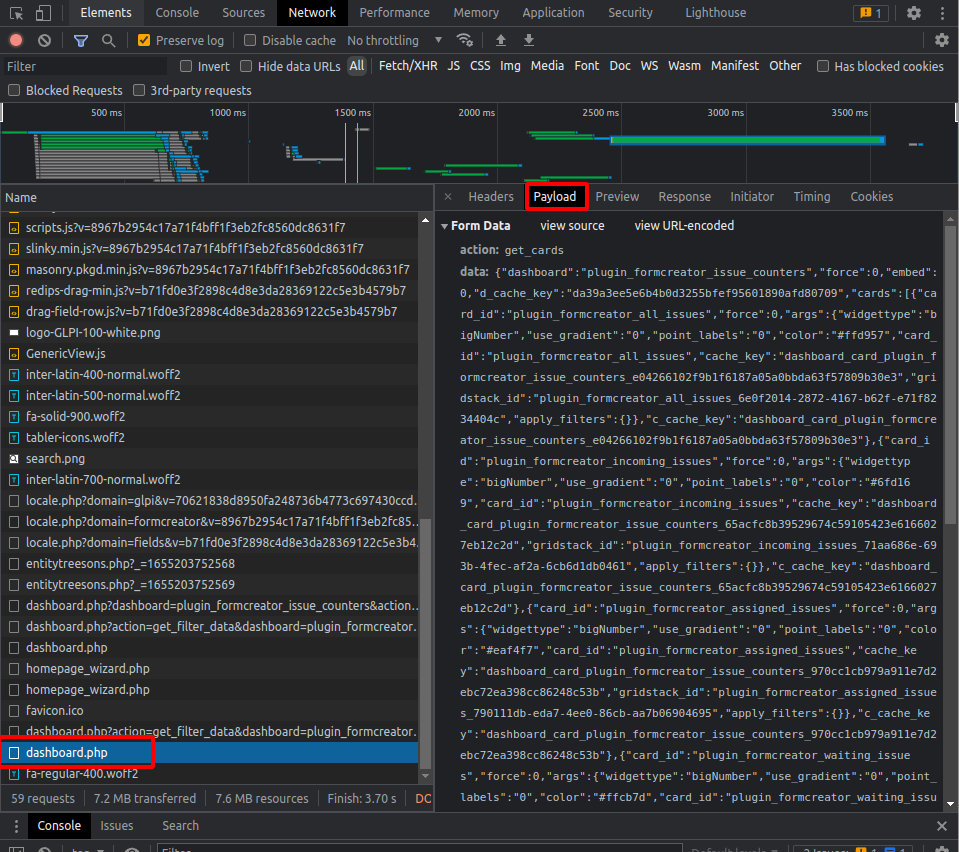Viewport: 959px width, 852px height.
Task: Open network conditions settings icon
Action: [464, 40]
